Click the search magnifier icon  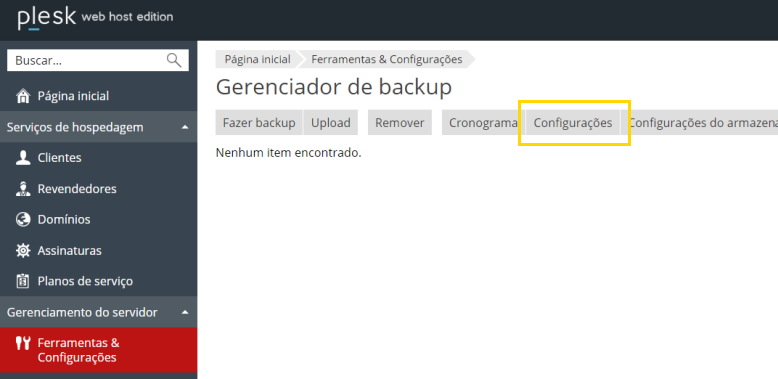click(174, 61)
